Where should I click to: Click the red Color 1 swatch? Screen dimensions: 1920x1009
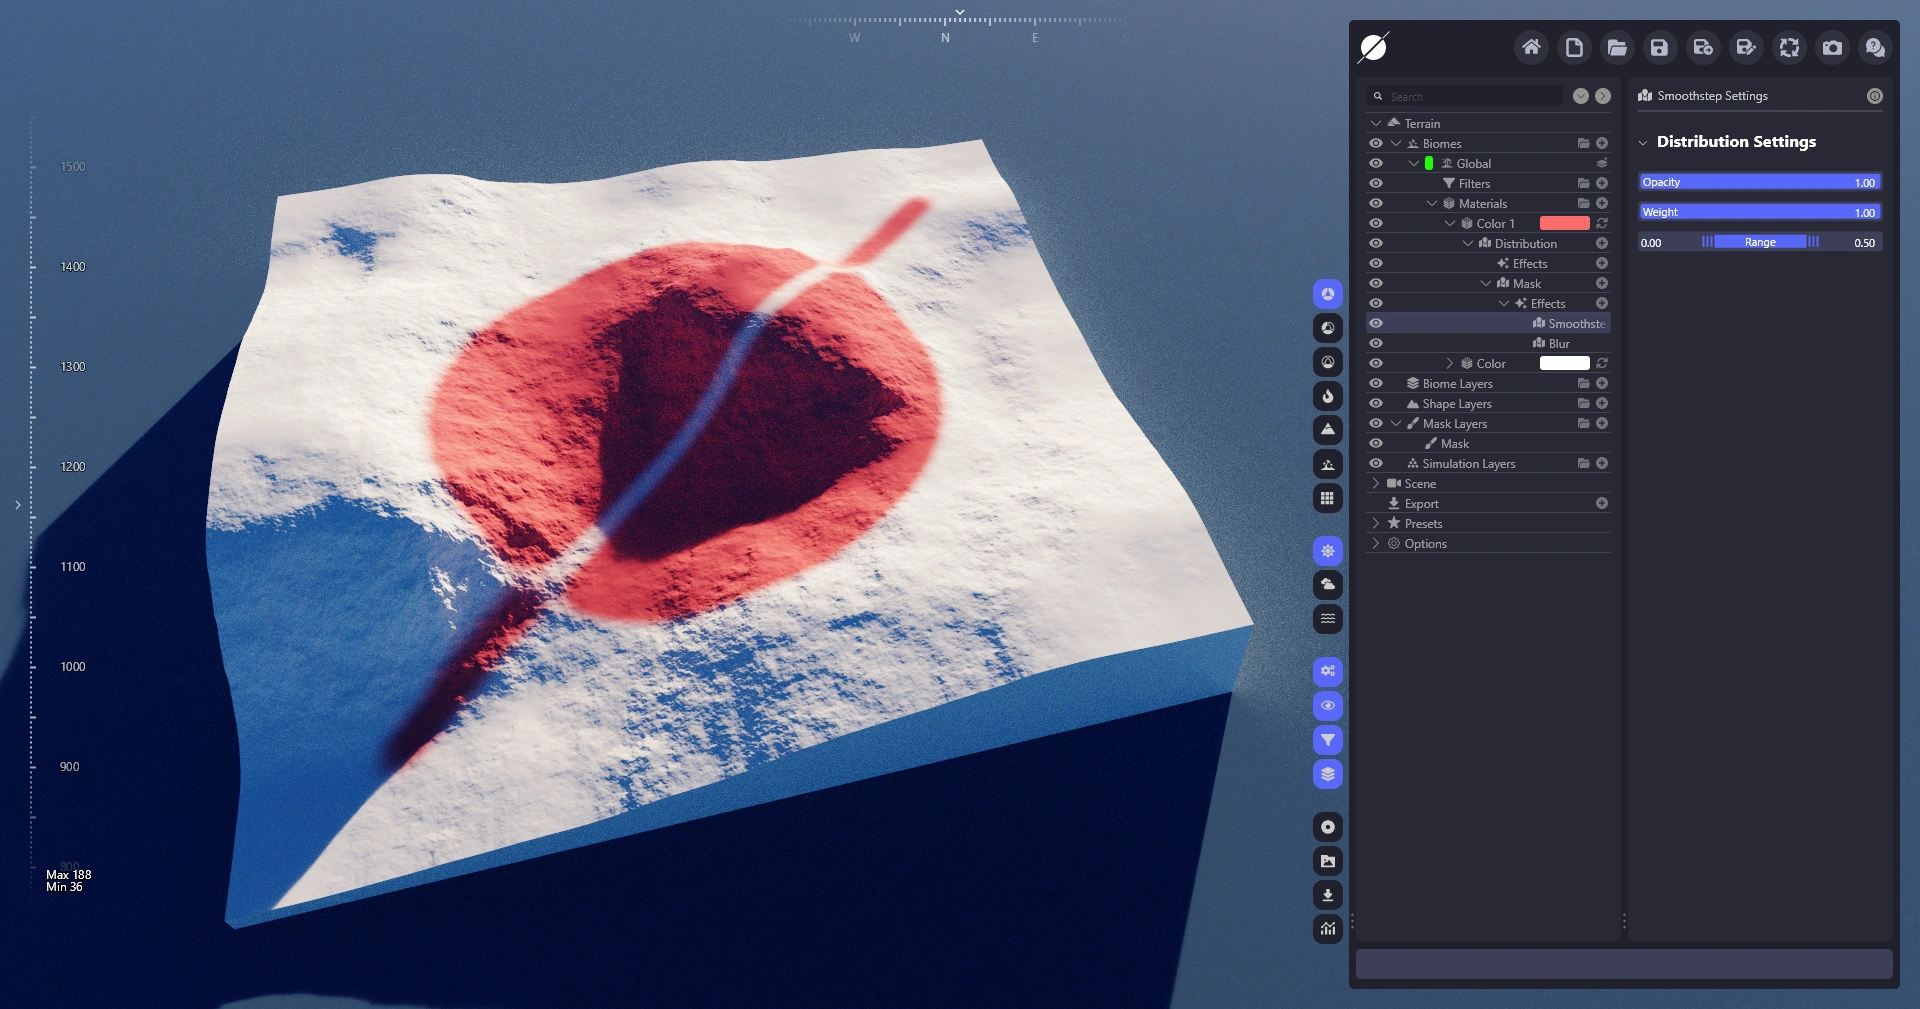[1564, 224]
